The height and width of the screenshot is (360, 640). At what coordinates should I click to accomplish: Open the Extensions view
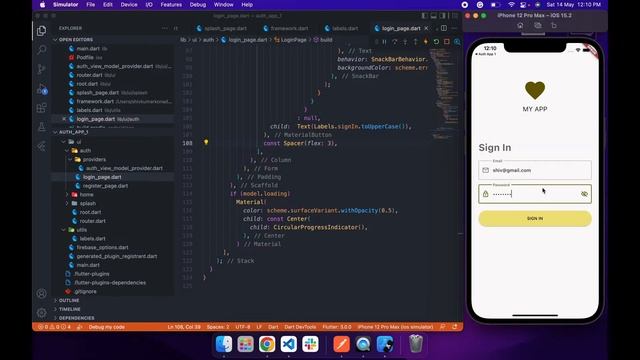41,108
